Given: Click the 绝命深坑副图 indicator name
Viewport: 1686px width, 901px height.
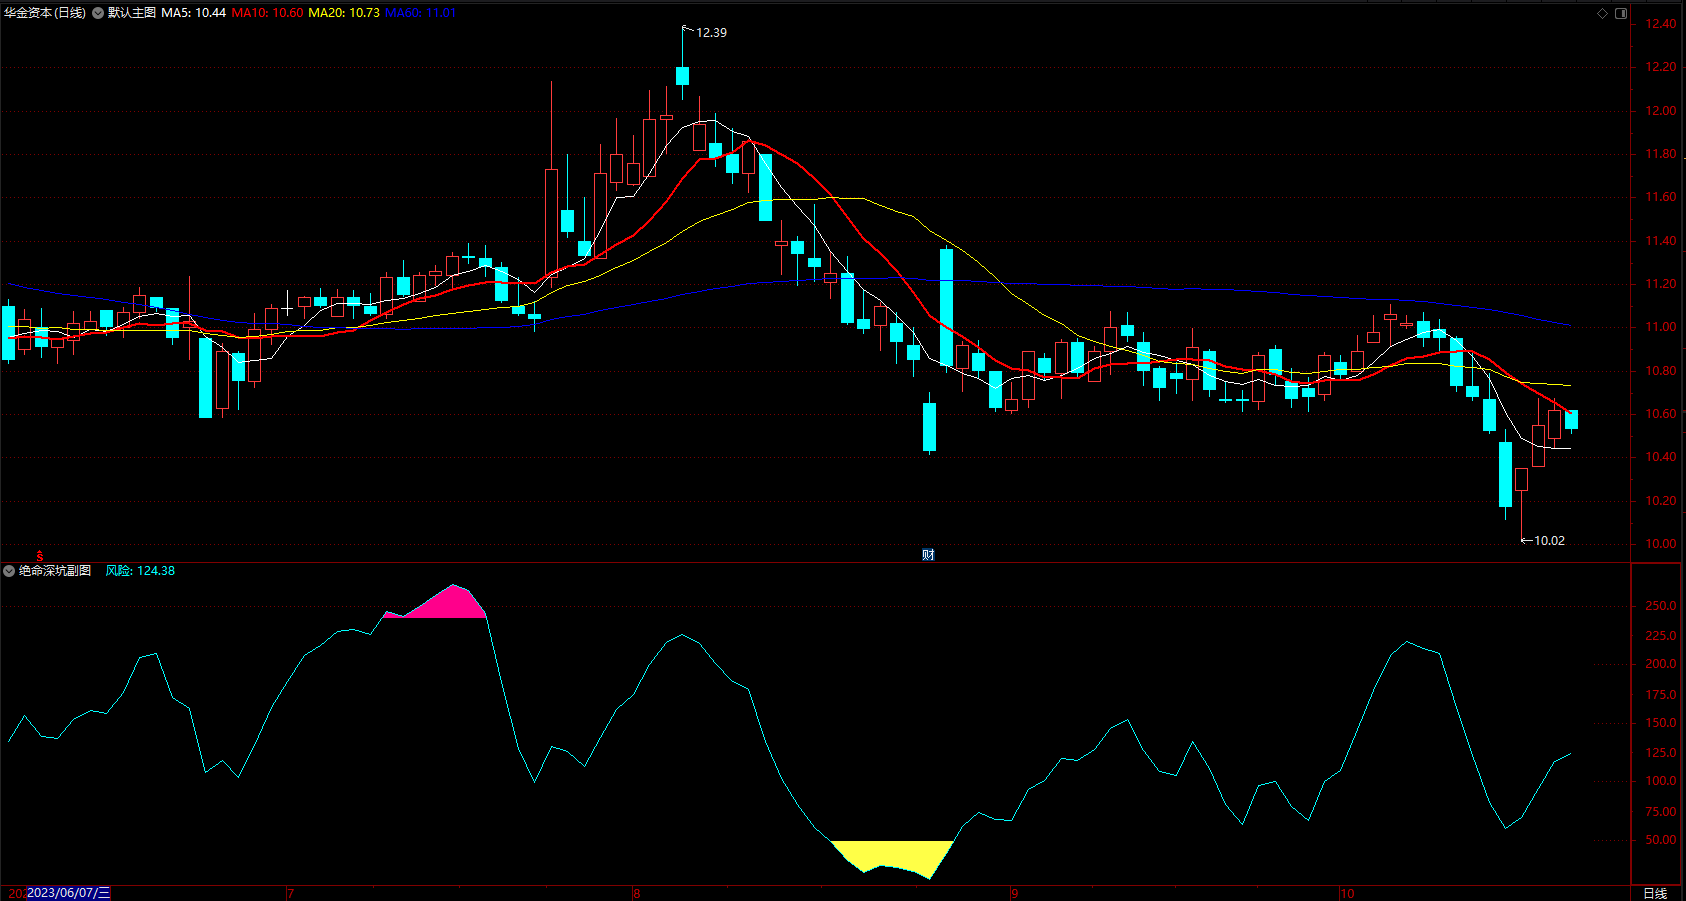Looking at the screenshot, I should (x=55, y=571).
